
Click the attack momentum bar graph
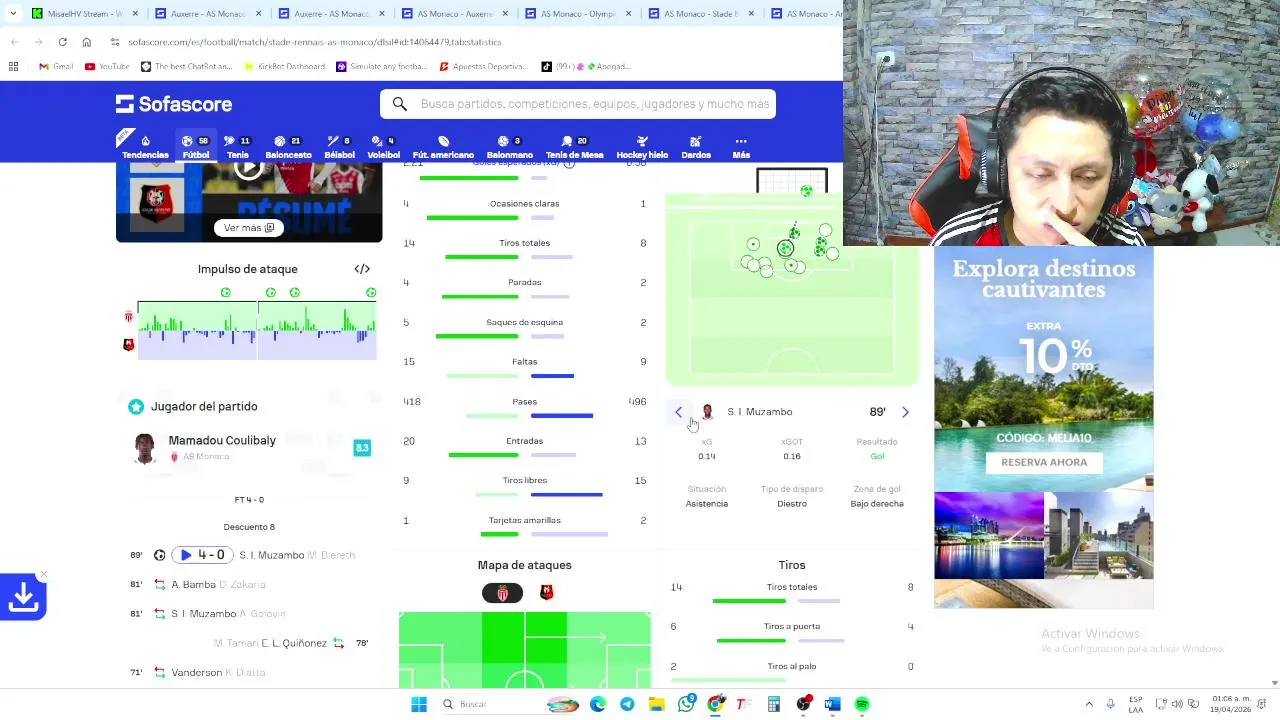[257, 330]
